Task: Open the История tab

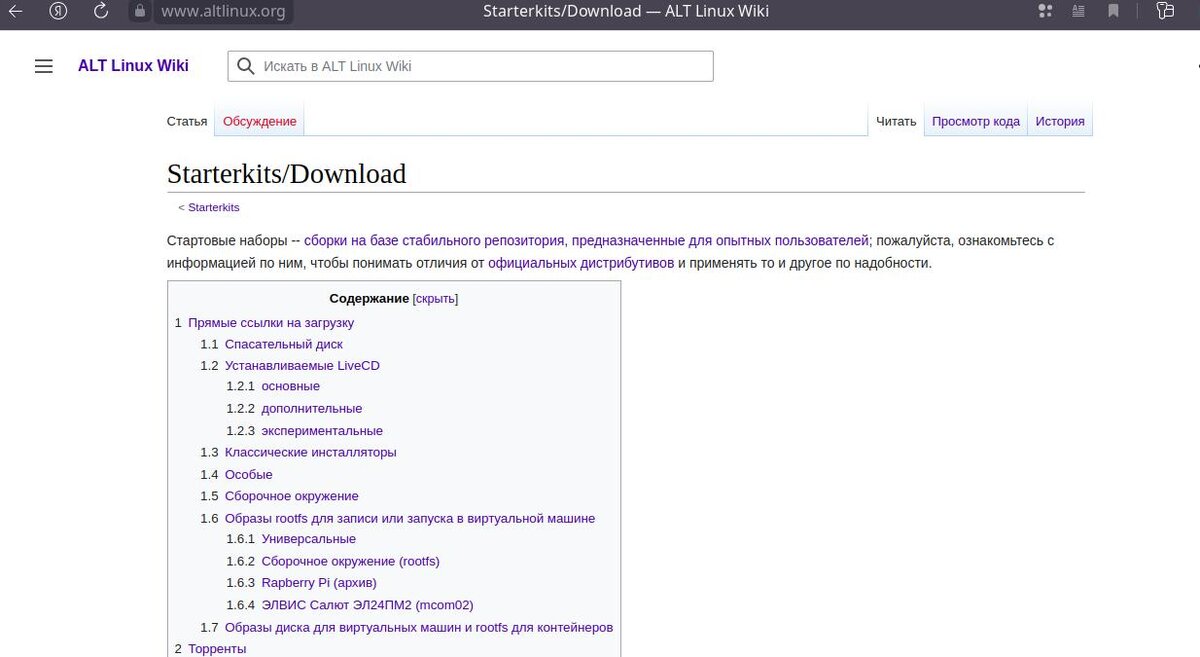Action: point(1060,121)
